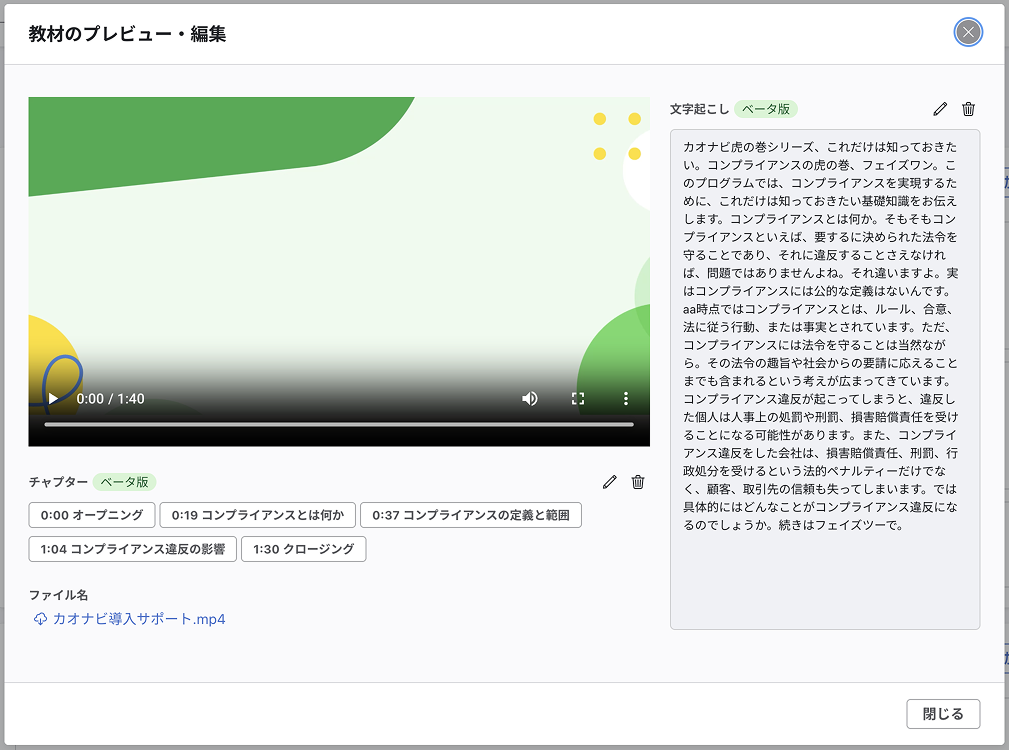Edit chapters with the pencil icon
Viewport: 1009px width, 750px height.
[610, 482]
